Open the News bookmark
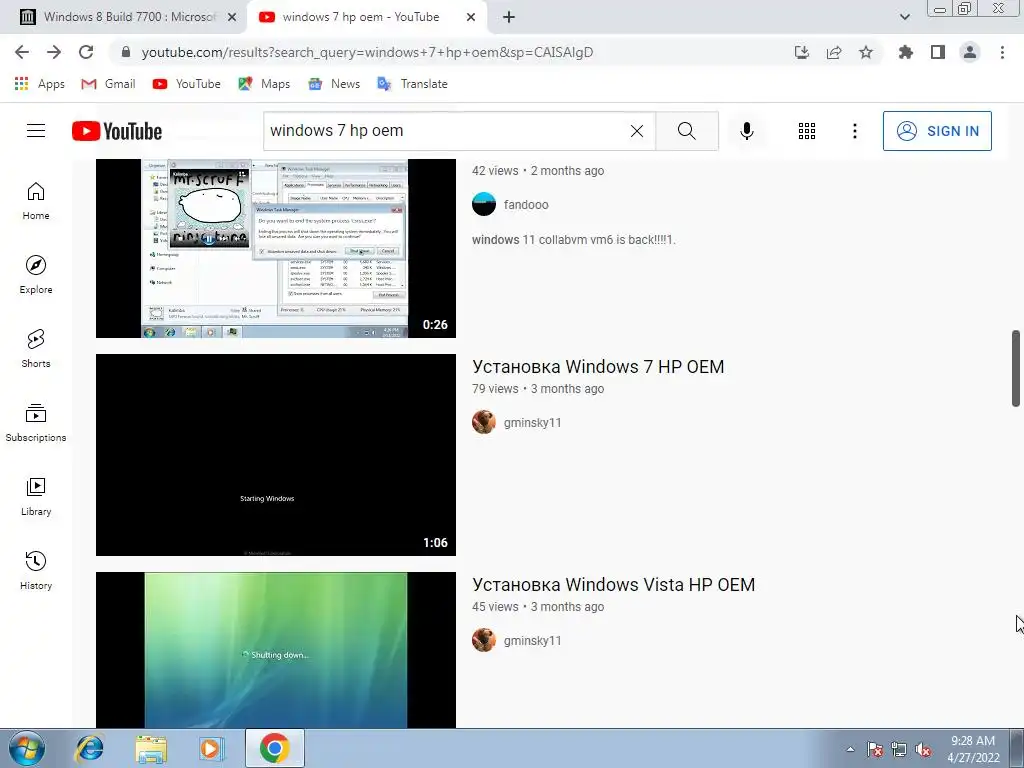The width and height of the screenshot is (1024, 768). 334,84
